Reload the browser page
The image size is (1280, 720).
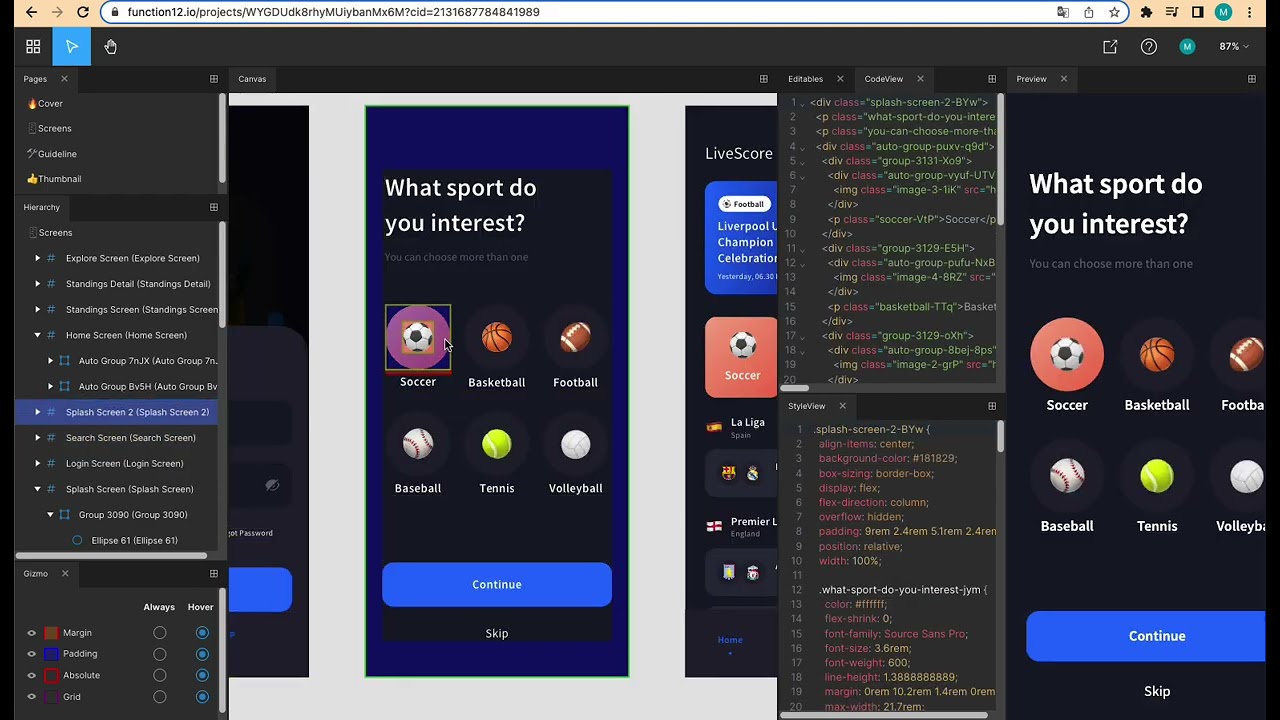[83, 12]
